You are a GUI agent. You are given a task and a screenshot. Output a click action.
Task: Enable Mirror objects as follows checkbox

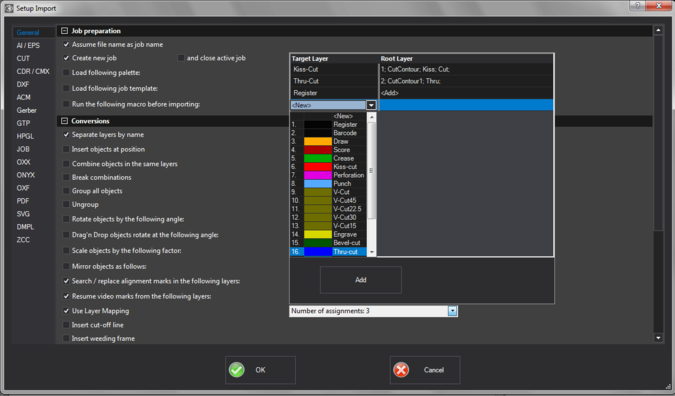pyautogui.click(x=66, y=266)
